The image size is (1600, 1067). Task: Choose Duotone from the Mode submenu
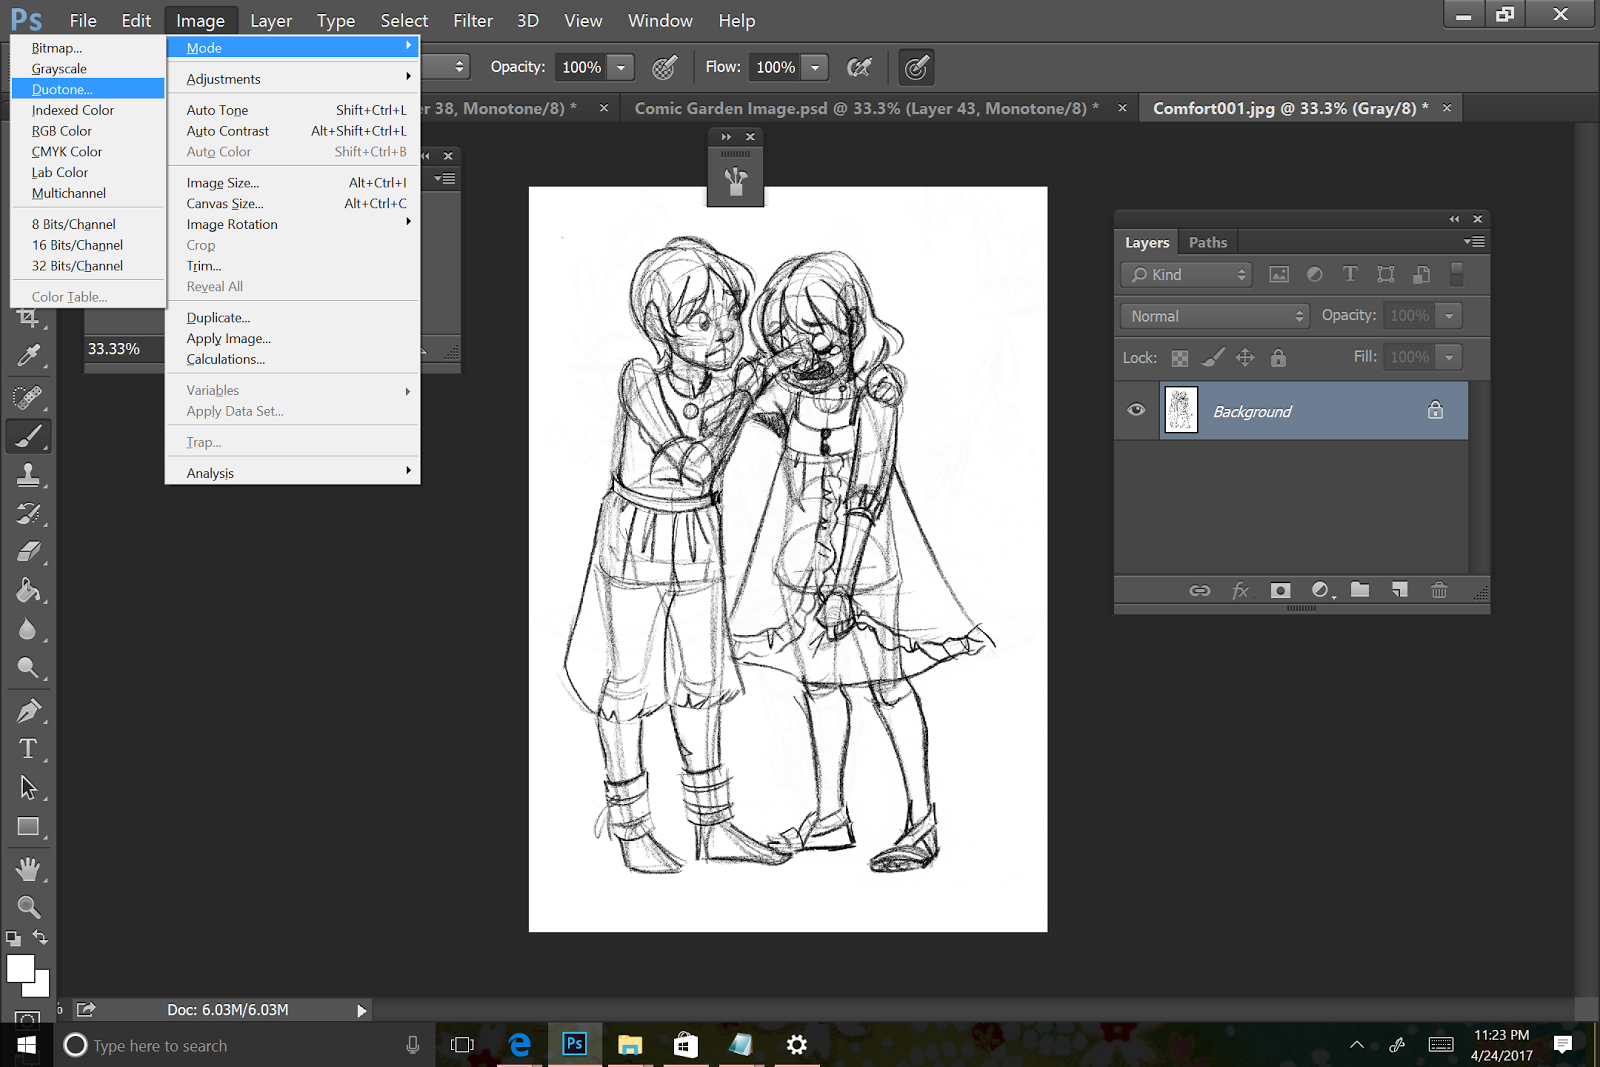(x=62, y=89)
